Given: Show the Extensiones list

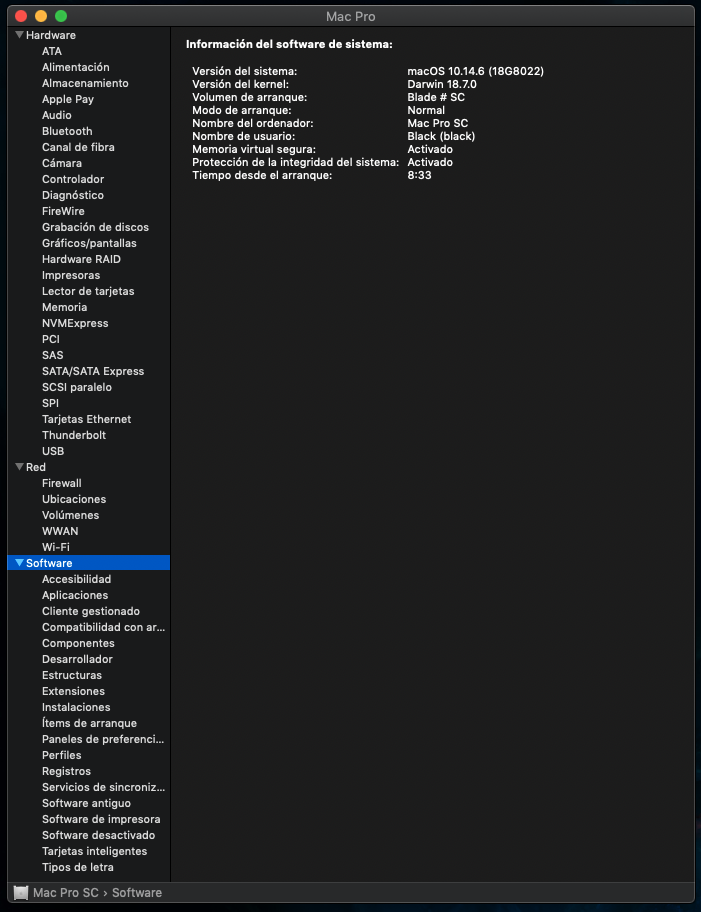Looking at the screenshot, I should point(73,691).
